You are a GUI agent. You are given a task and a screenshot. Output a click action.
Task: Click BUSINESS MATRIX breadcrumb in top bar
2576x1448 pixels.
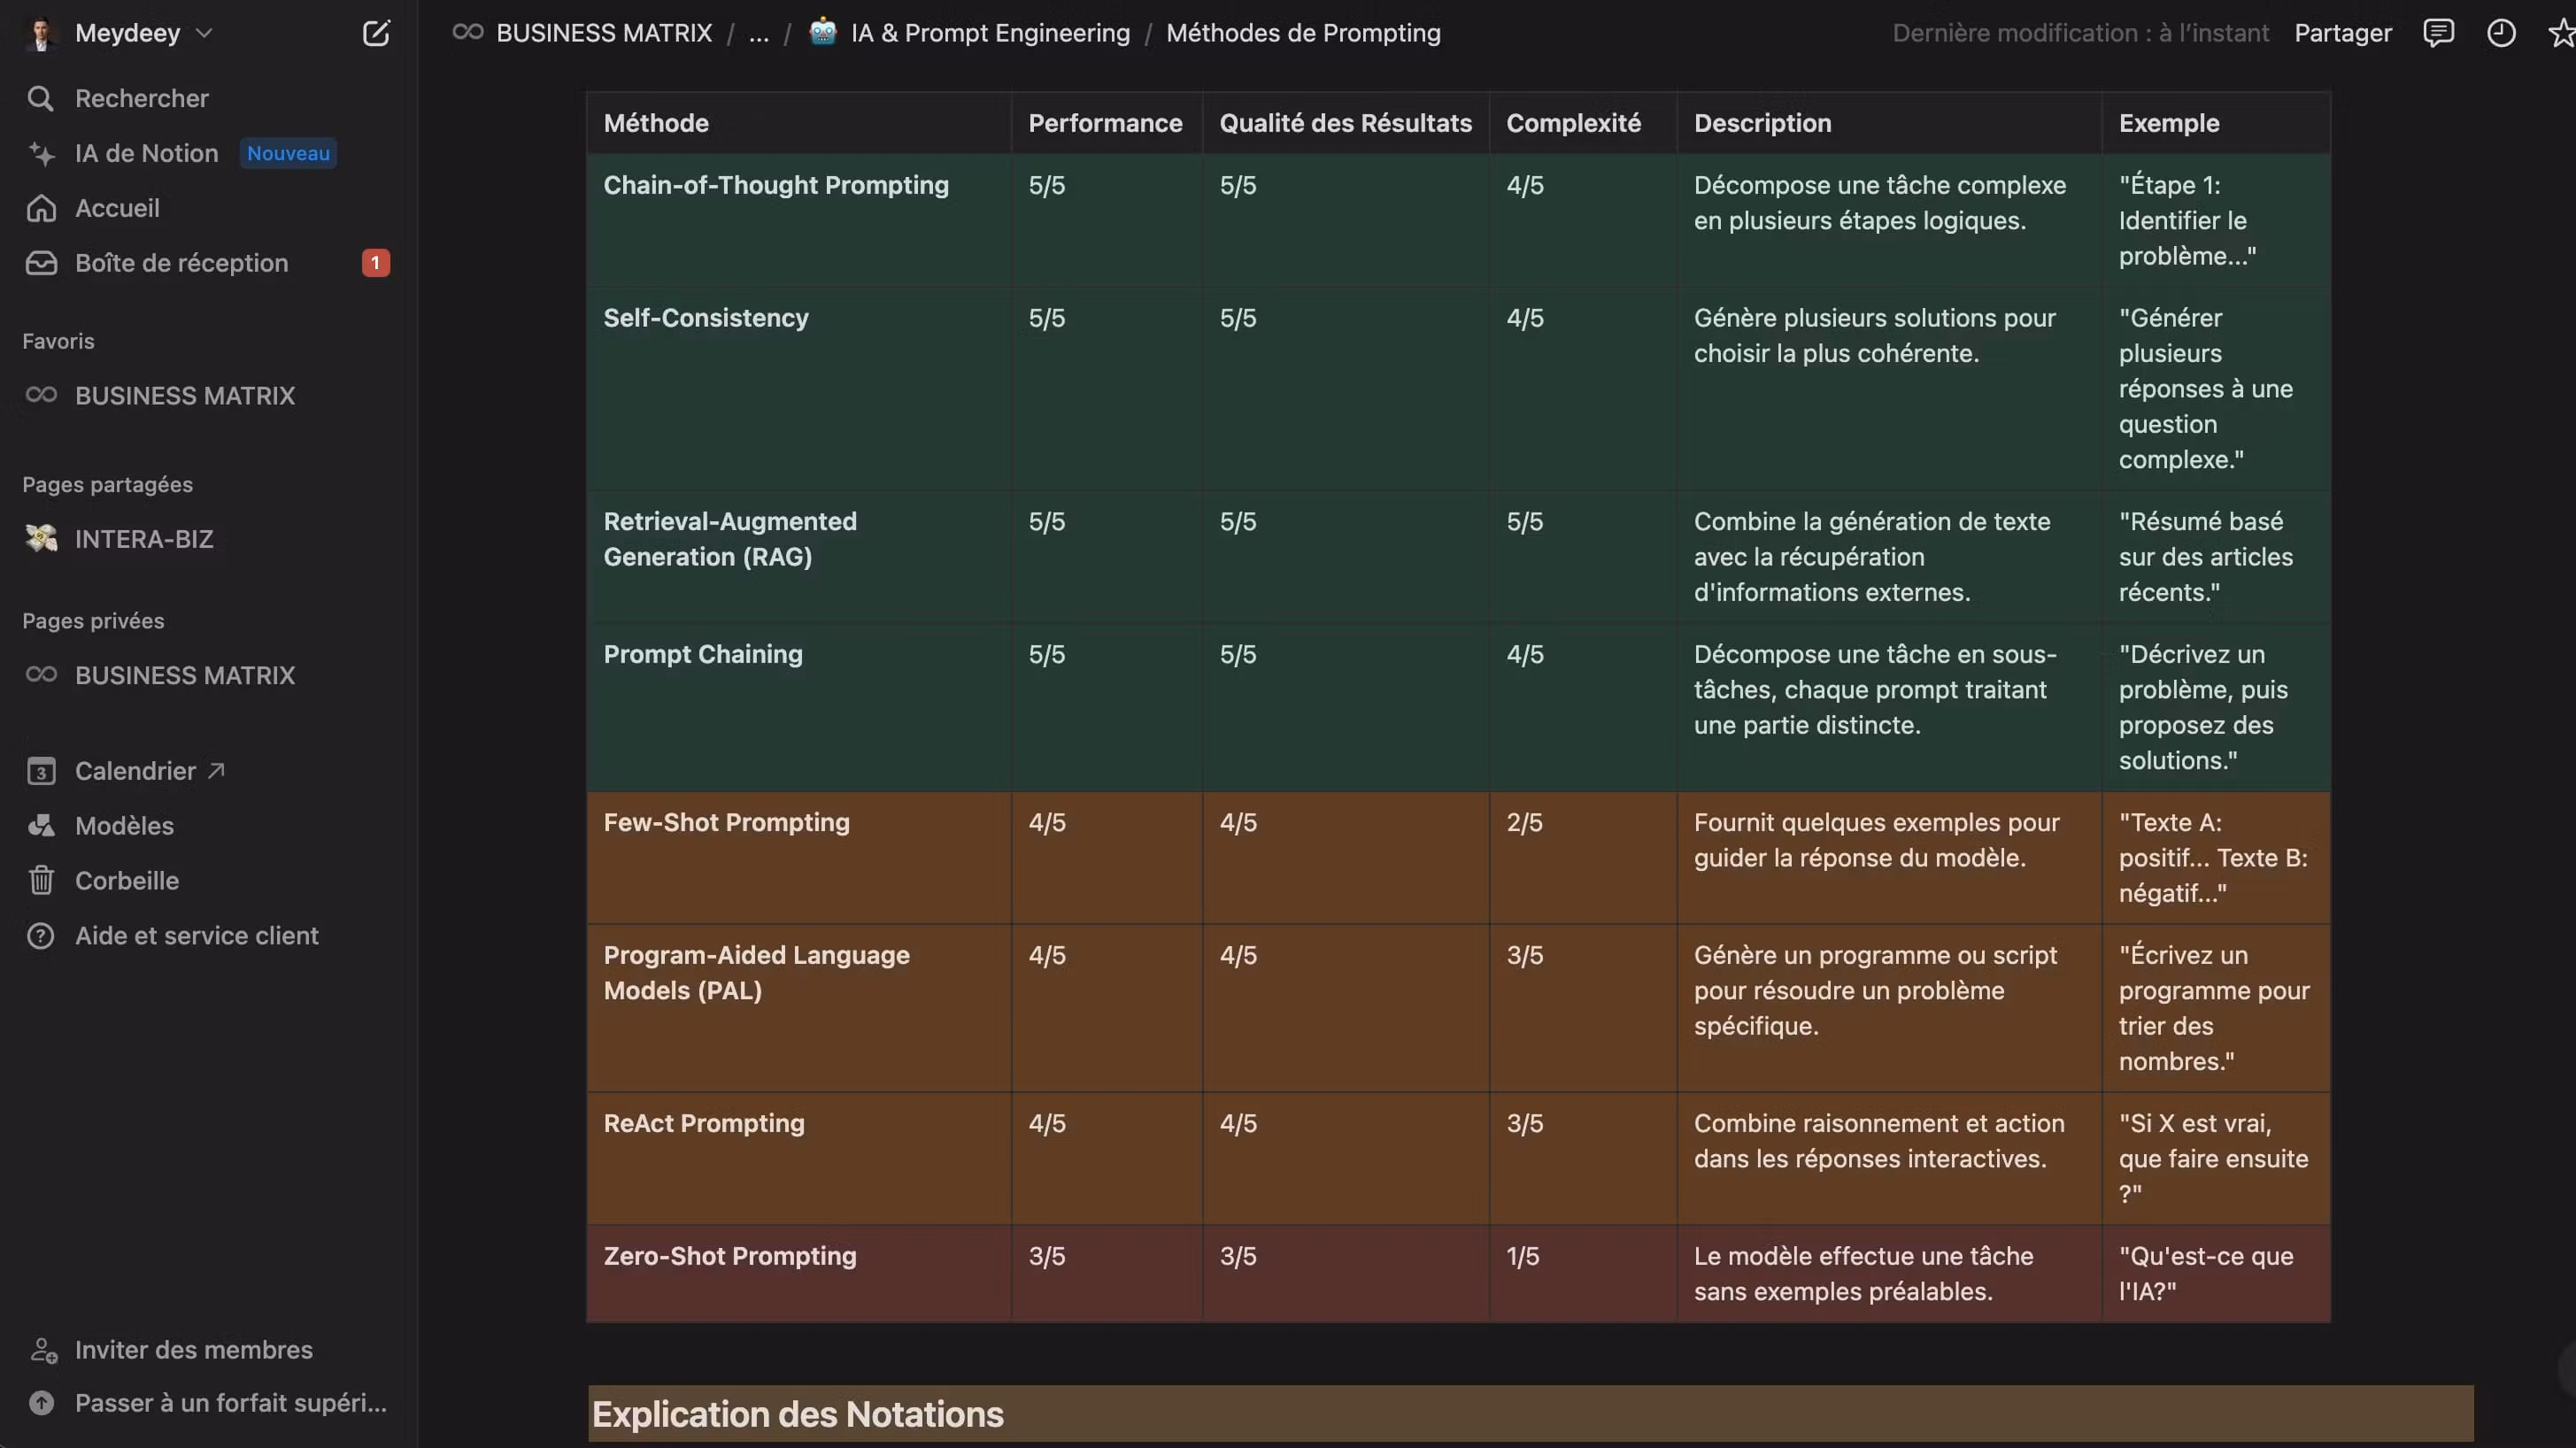603,33
